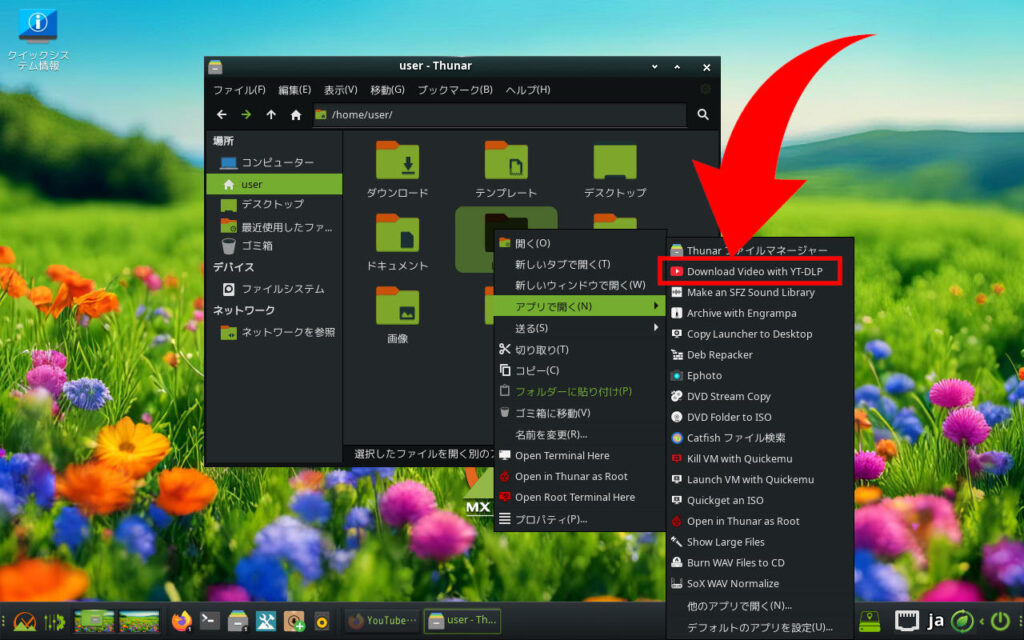The image size is (1024, 640).
Task: Open the 移動(G) menu
Action: 387,89
